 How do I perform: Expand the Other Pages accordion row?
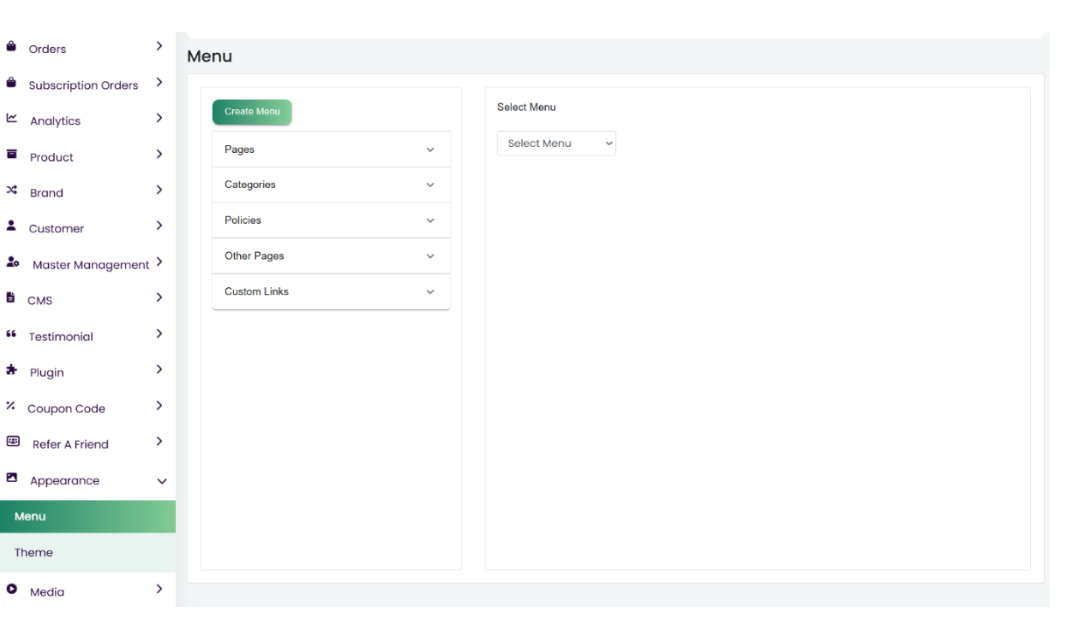(x=331, y=256)
